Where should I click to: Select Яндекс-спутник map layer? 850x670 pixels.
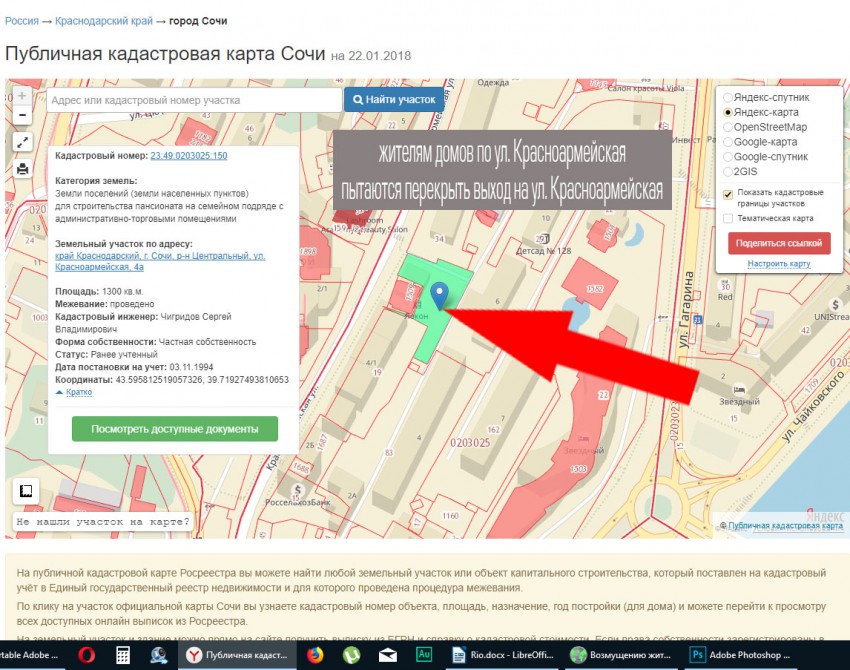[x=728, y=98]
